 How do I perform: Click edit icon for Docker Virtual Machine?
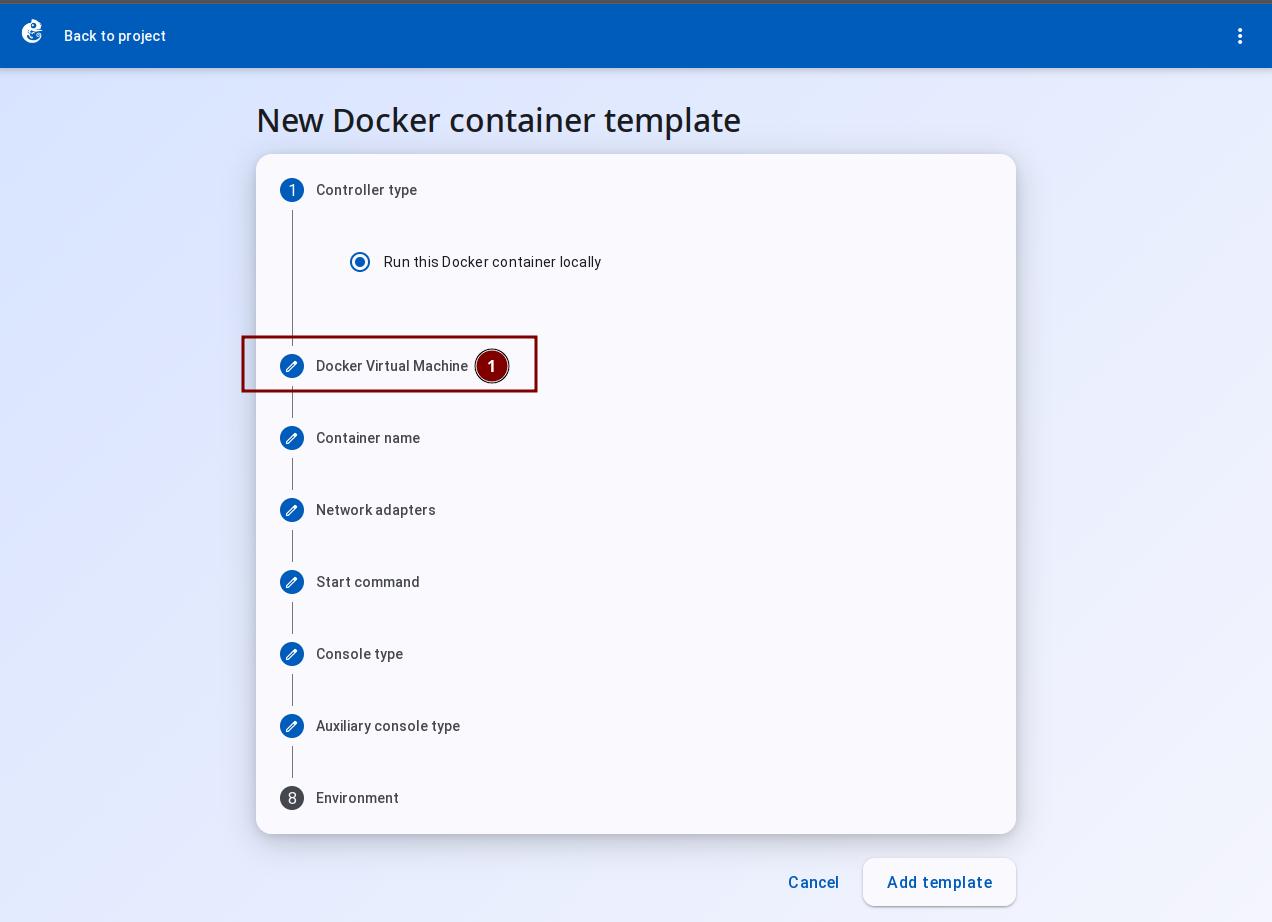(292, 366)
